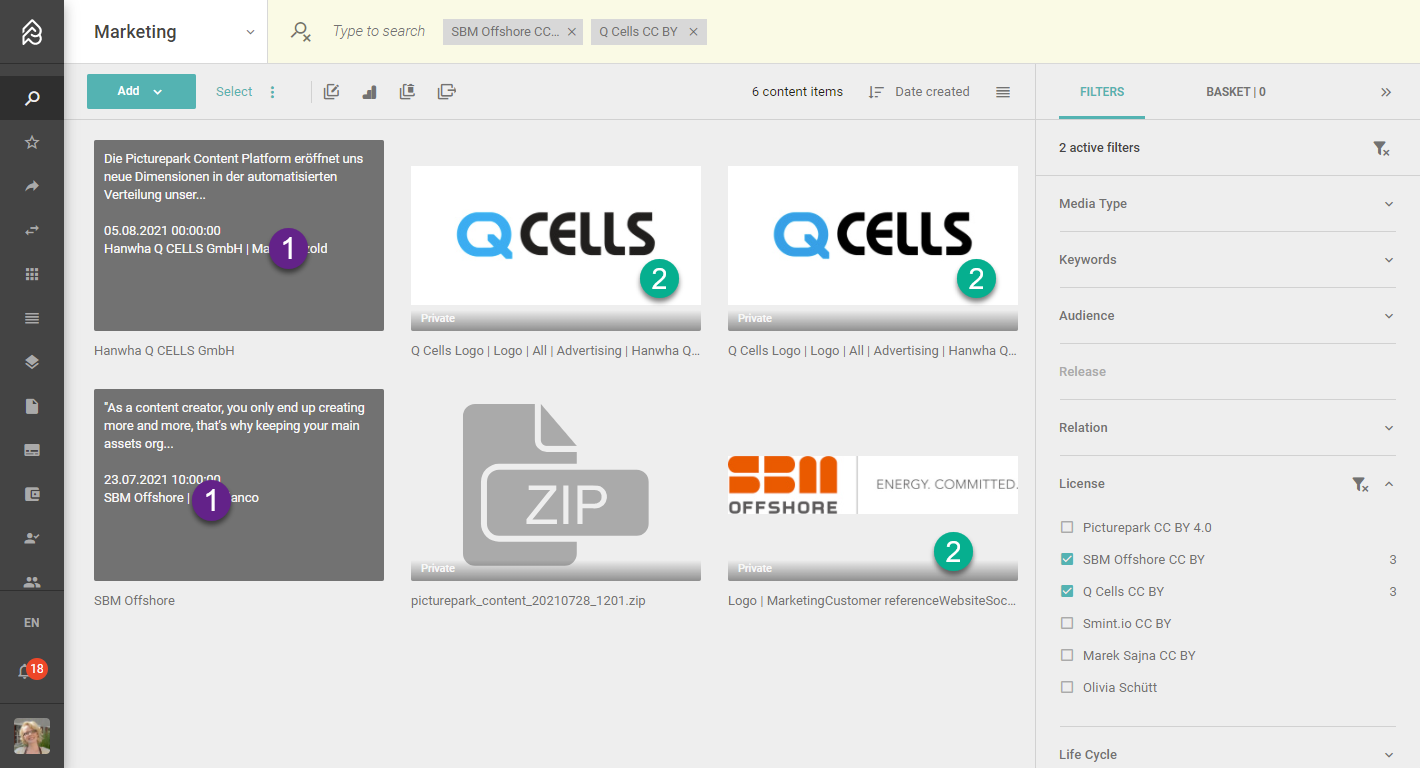Open the card icon in the sidebar
This screenshot has width=1420, height=768.
click(x=32, y=450)
